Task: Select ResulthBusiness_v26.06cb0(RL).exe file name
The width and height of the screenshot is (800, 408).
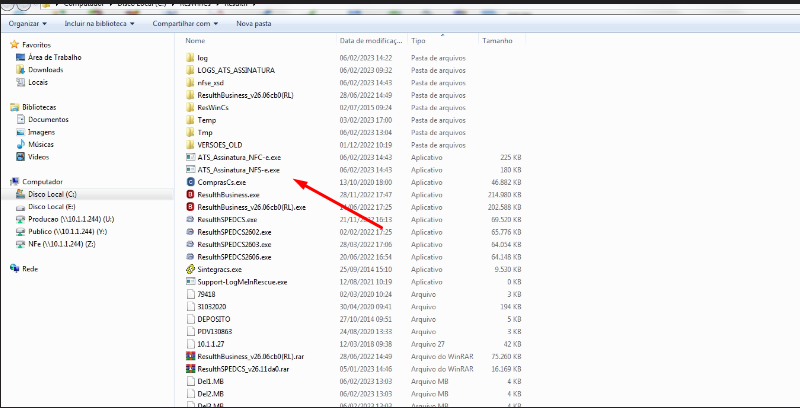Action: [252, 207]
